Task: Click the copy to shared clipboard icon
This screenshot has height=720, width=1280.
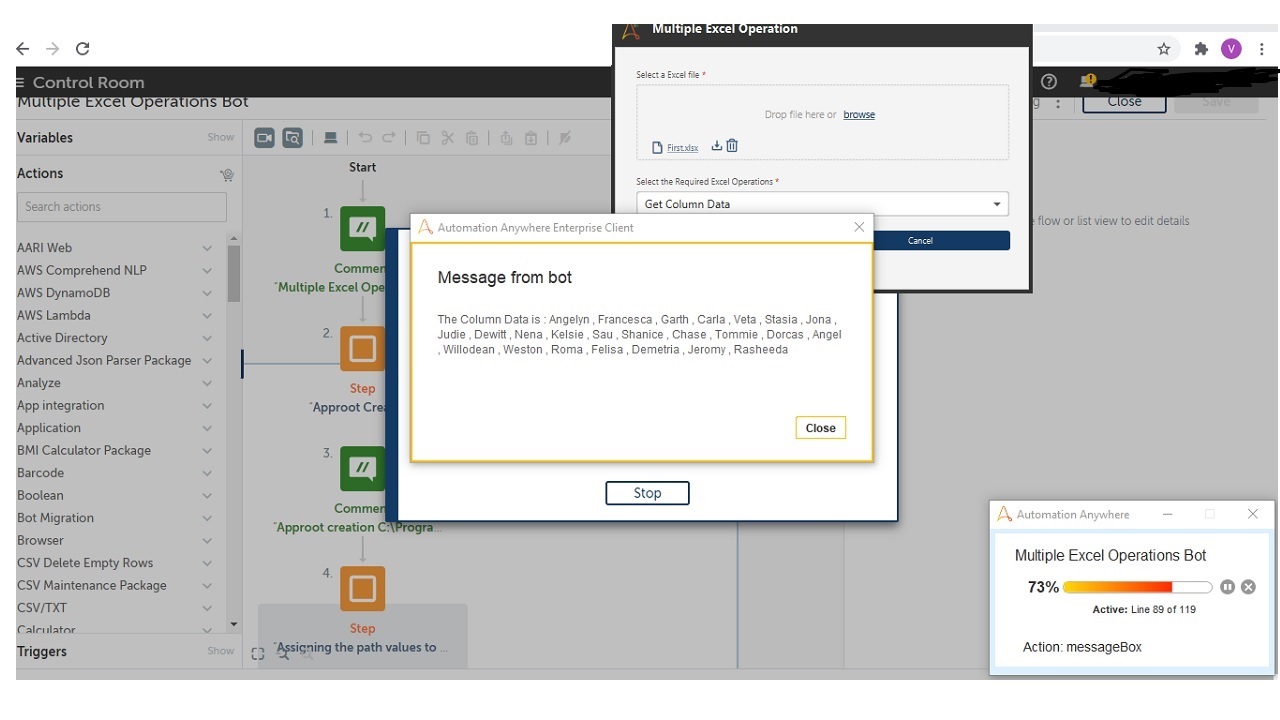Action: 507,138
